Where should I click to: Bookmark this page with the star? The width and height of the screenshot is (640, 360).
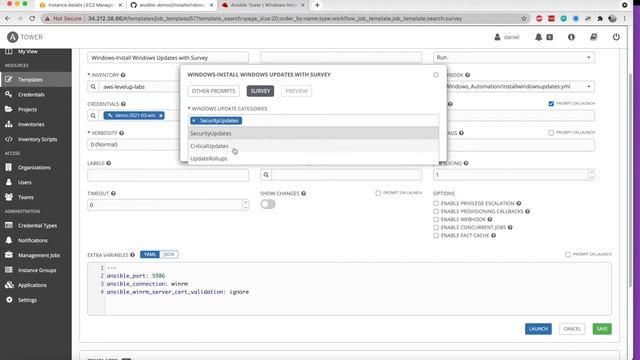click(524, 18)
